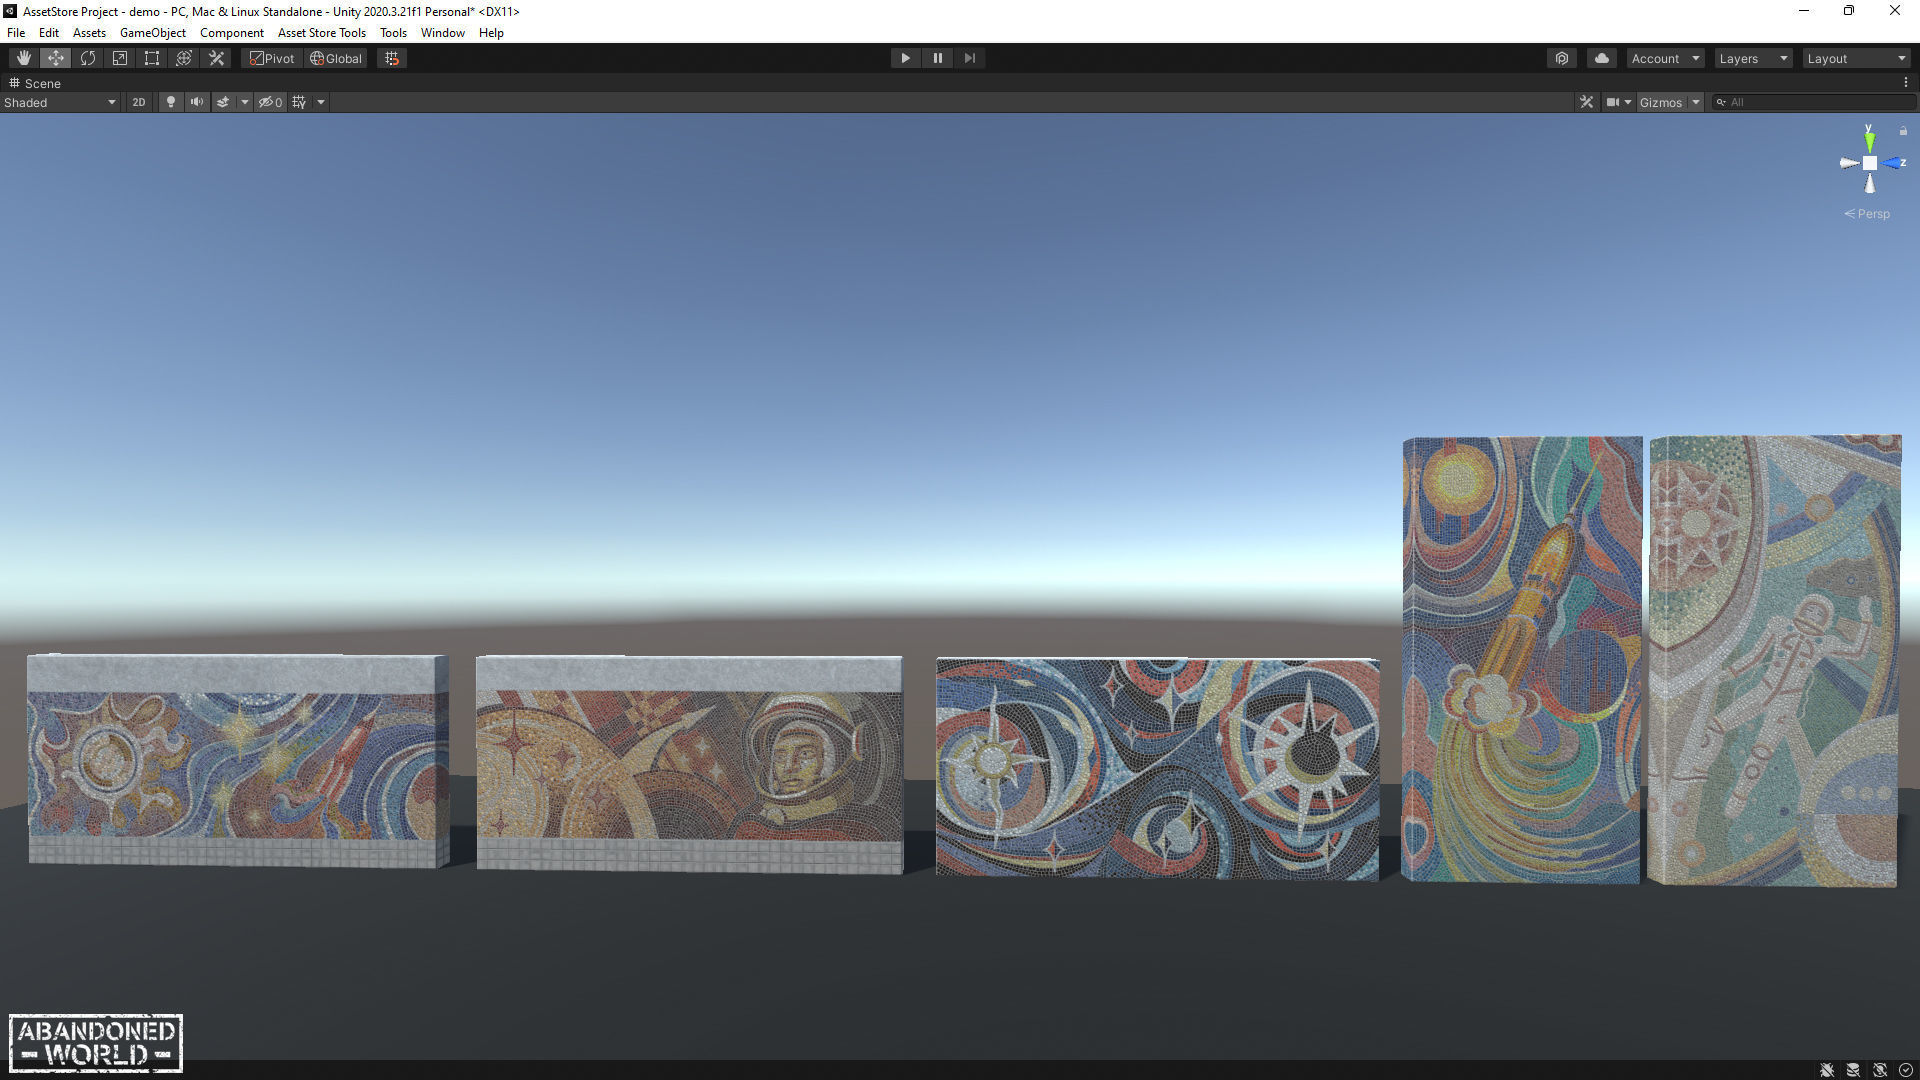Toggle grid snapping in toolbar
The width and height of the screenshot is (1920, 1080).
coord(392,58)
